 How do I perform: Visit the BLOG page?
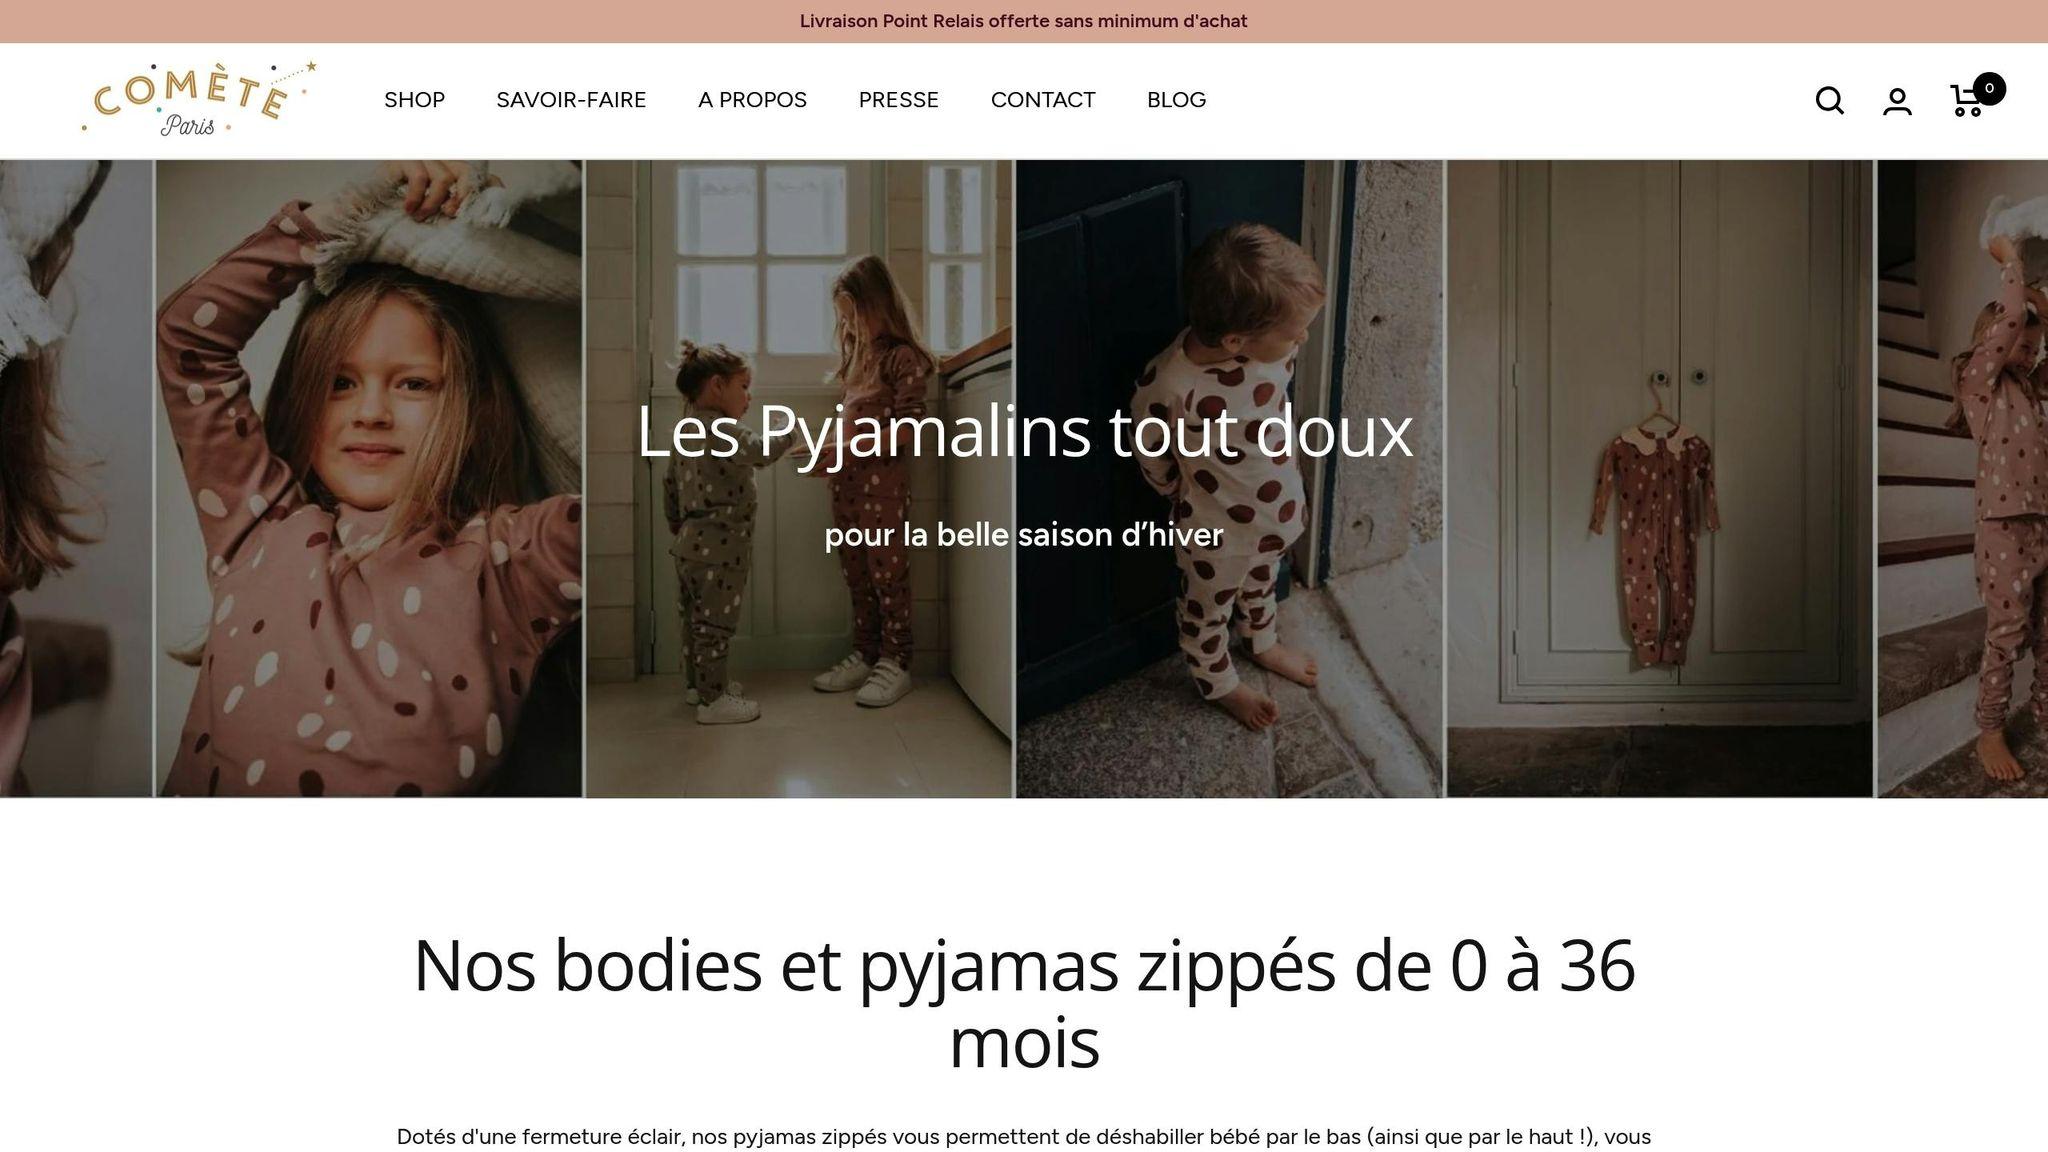[1176, 100]
